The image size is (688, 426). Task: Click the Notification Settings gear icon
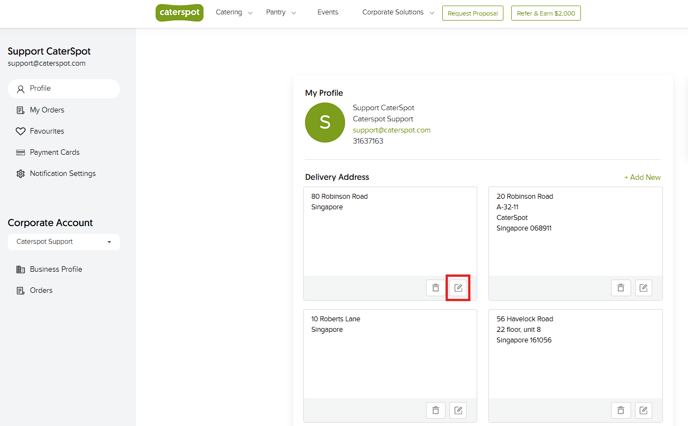(x=20, y=174)
